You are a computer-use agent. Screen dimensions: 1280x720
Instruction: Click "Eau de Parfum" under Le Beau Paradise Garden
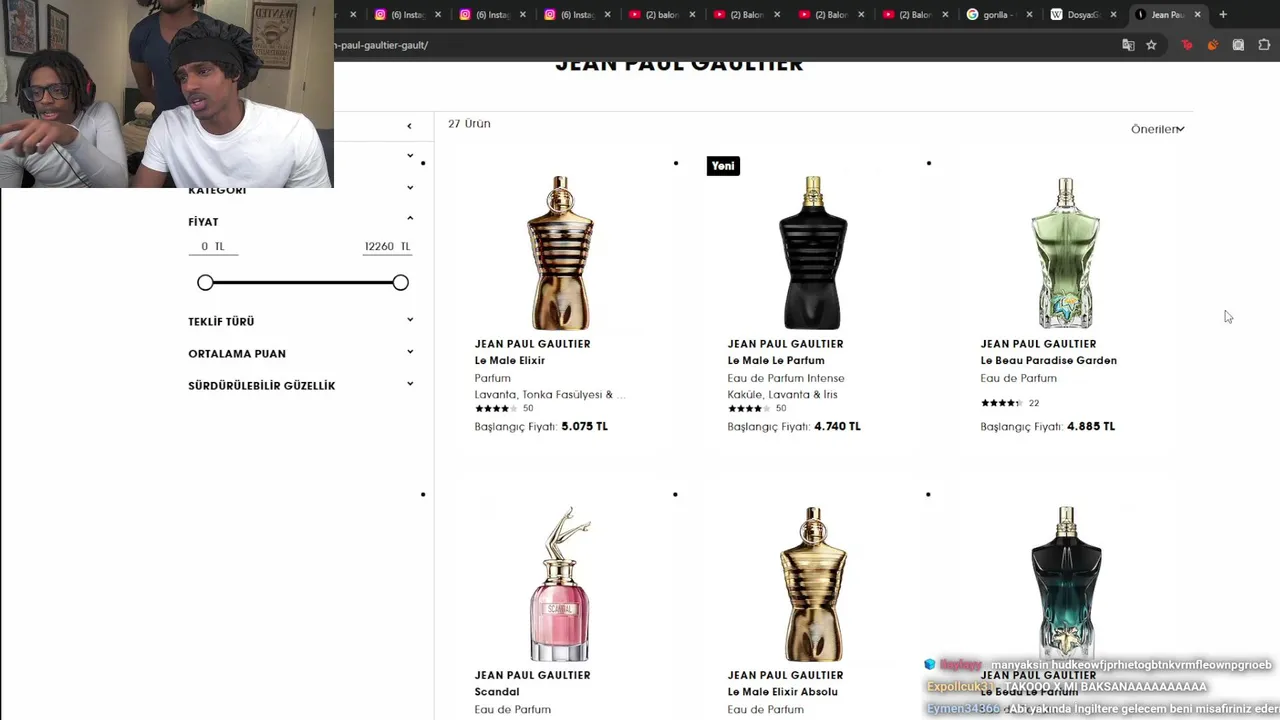(x=1019, y=378)
